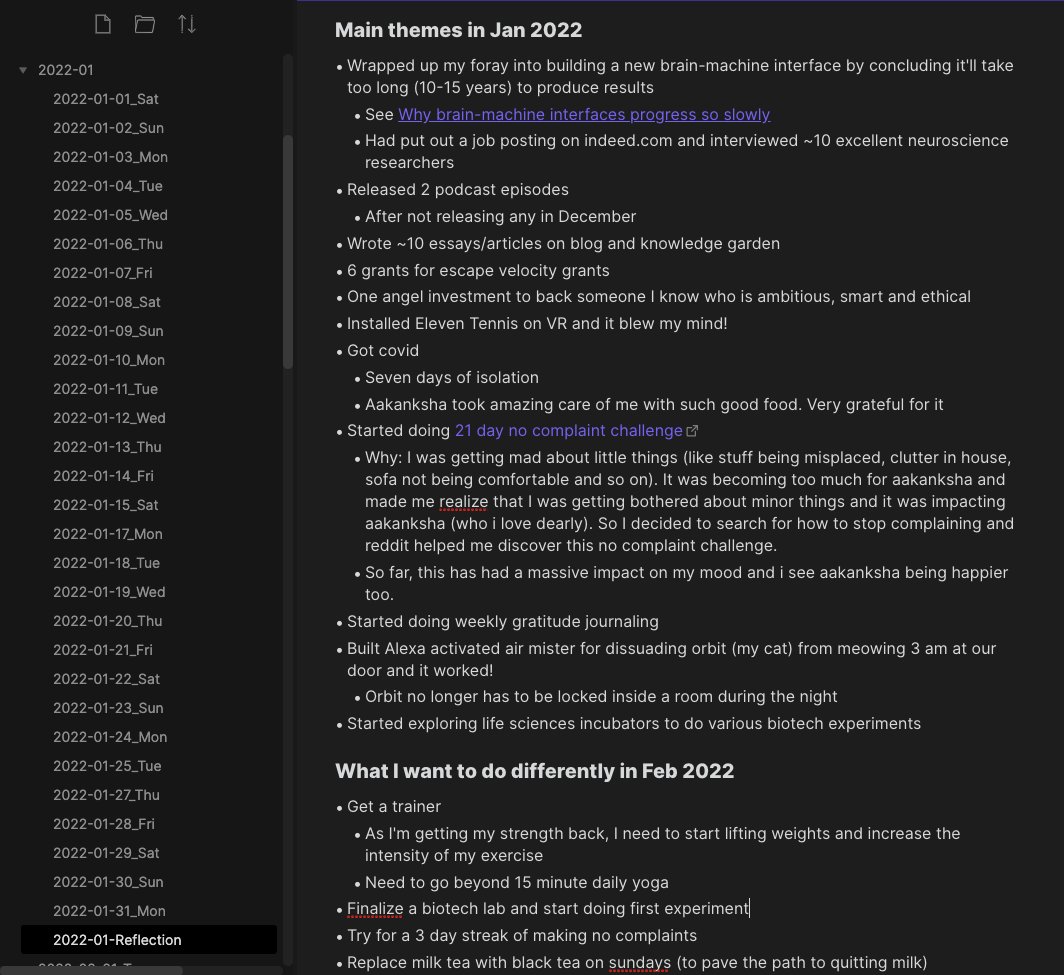Click 'Need to go beyond 15 minute daily yoga'
The image size is (1064, 975).
516,882
